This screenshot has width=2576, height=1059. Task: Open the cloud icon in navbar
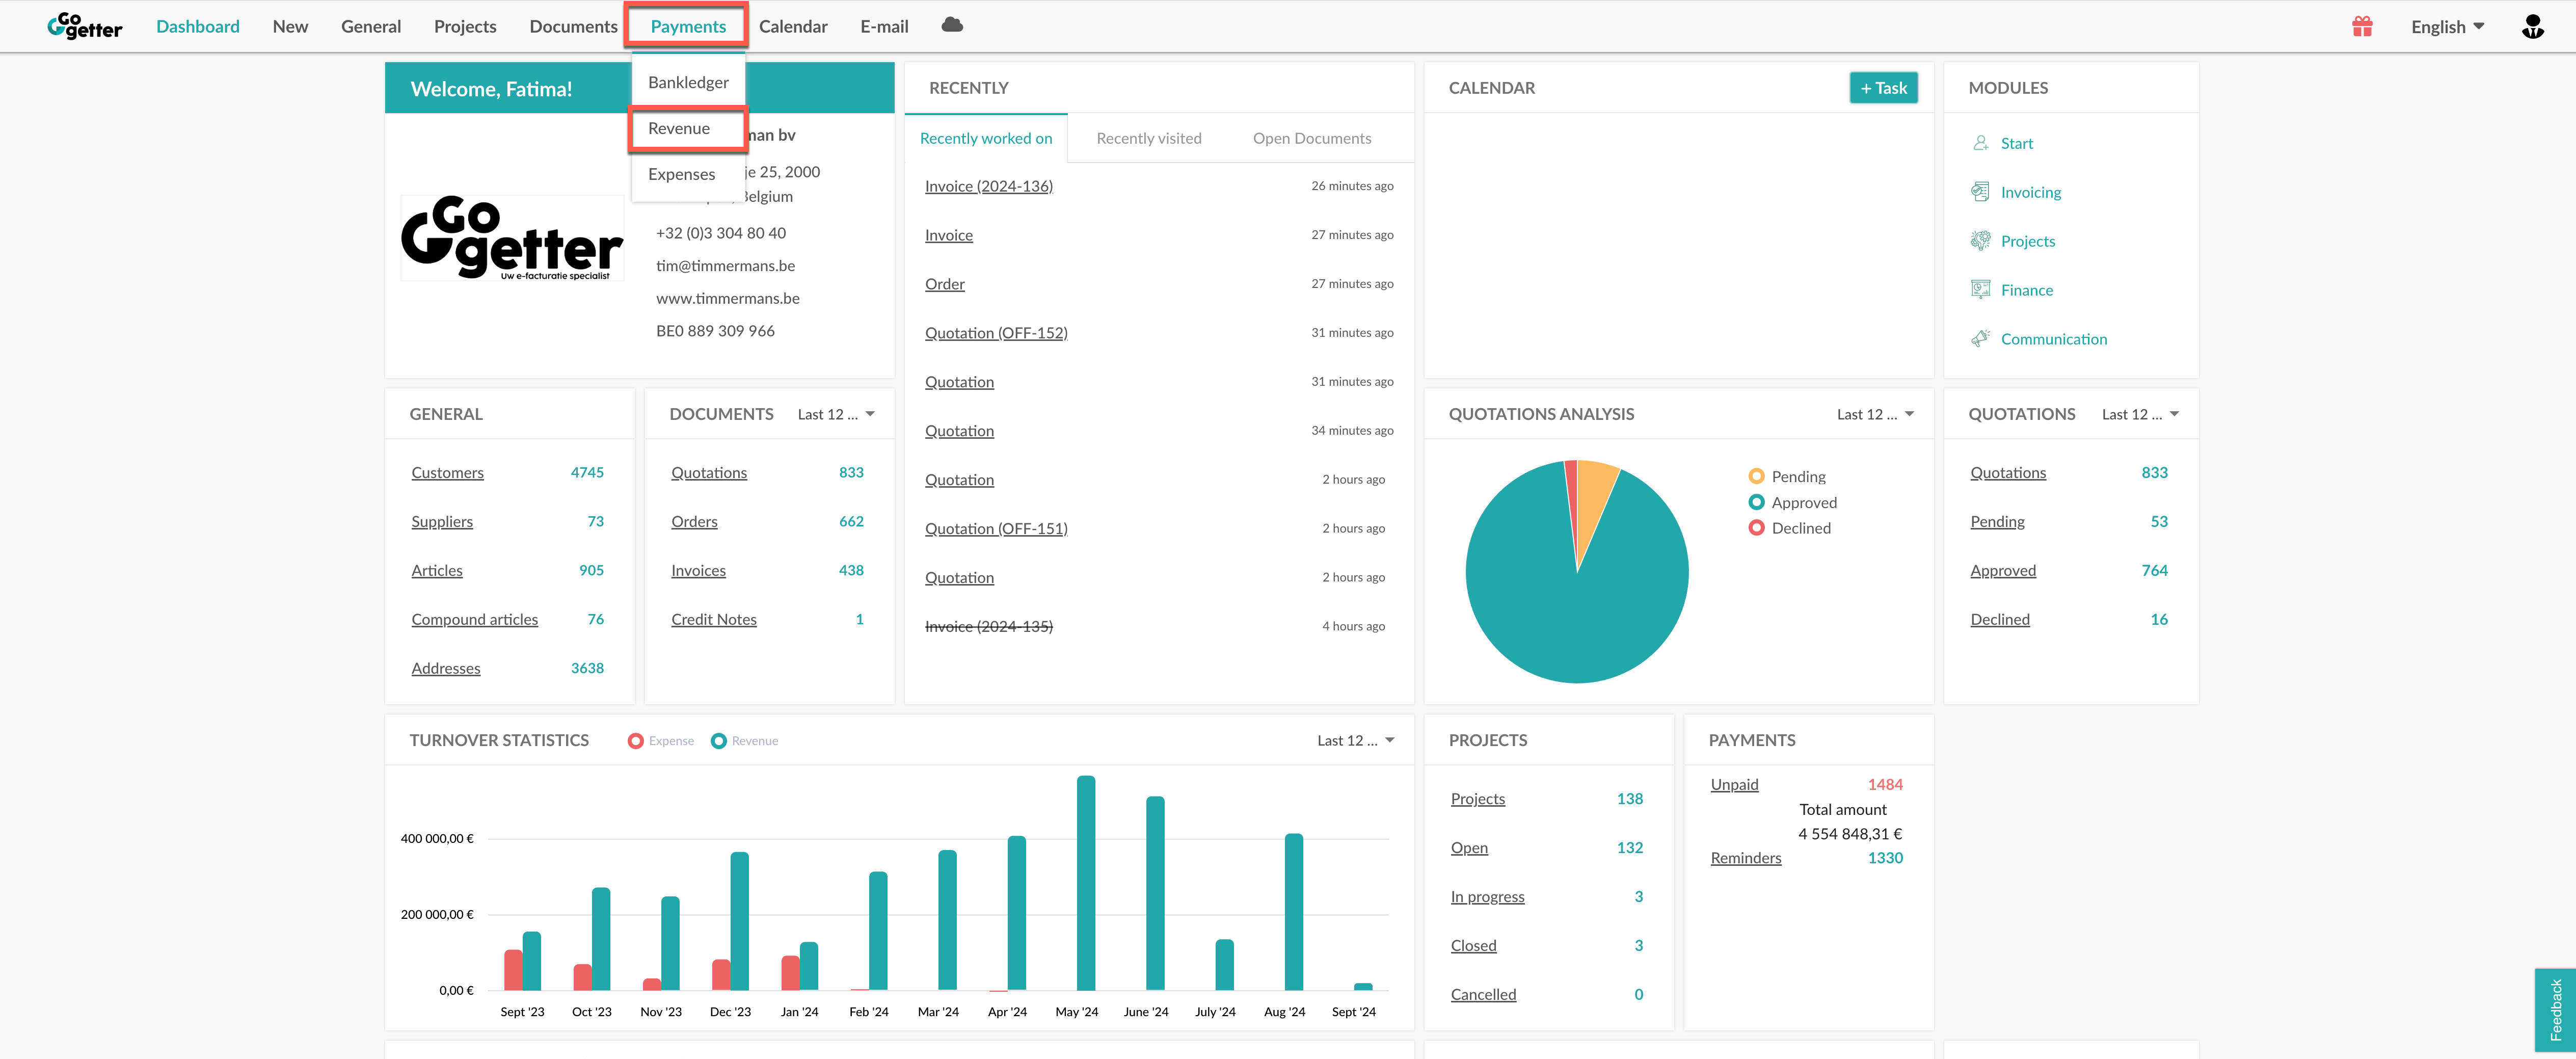point(952,25)
